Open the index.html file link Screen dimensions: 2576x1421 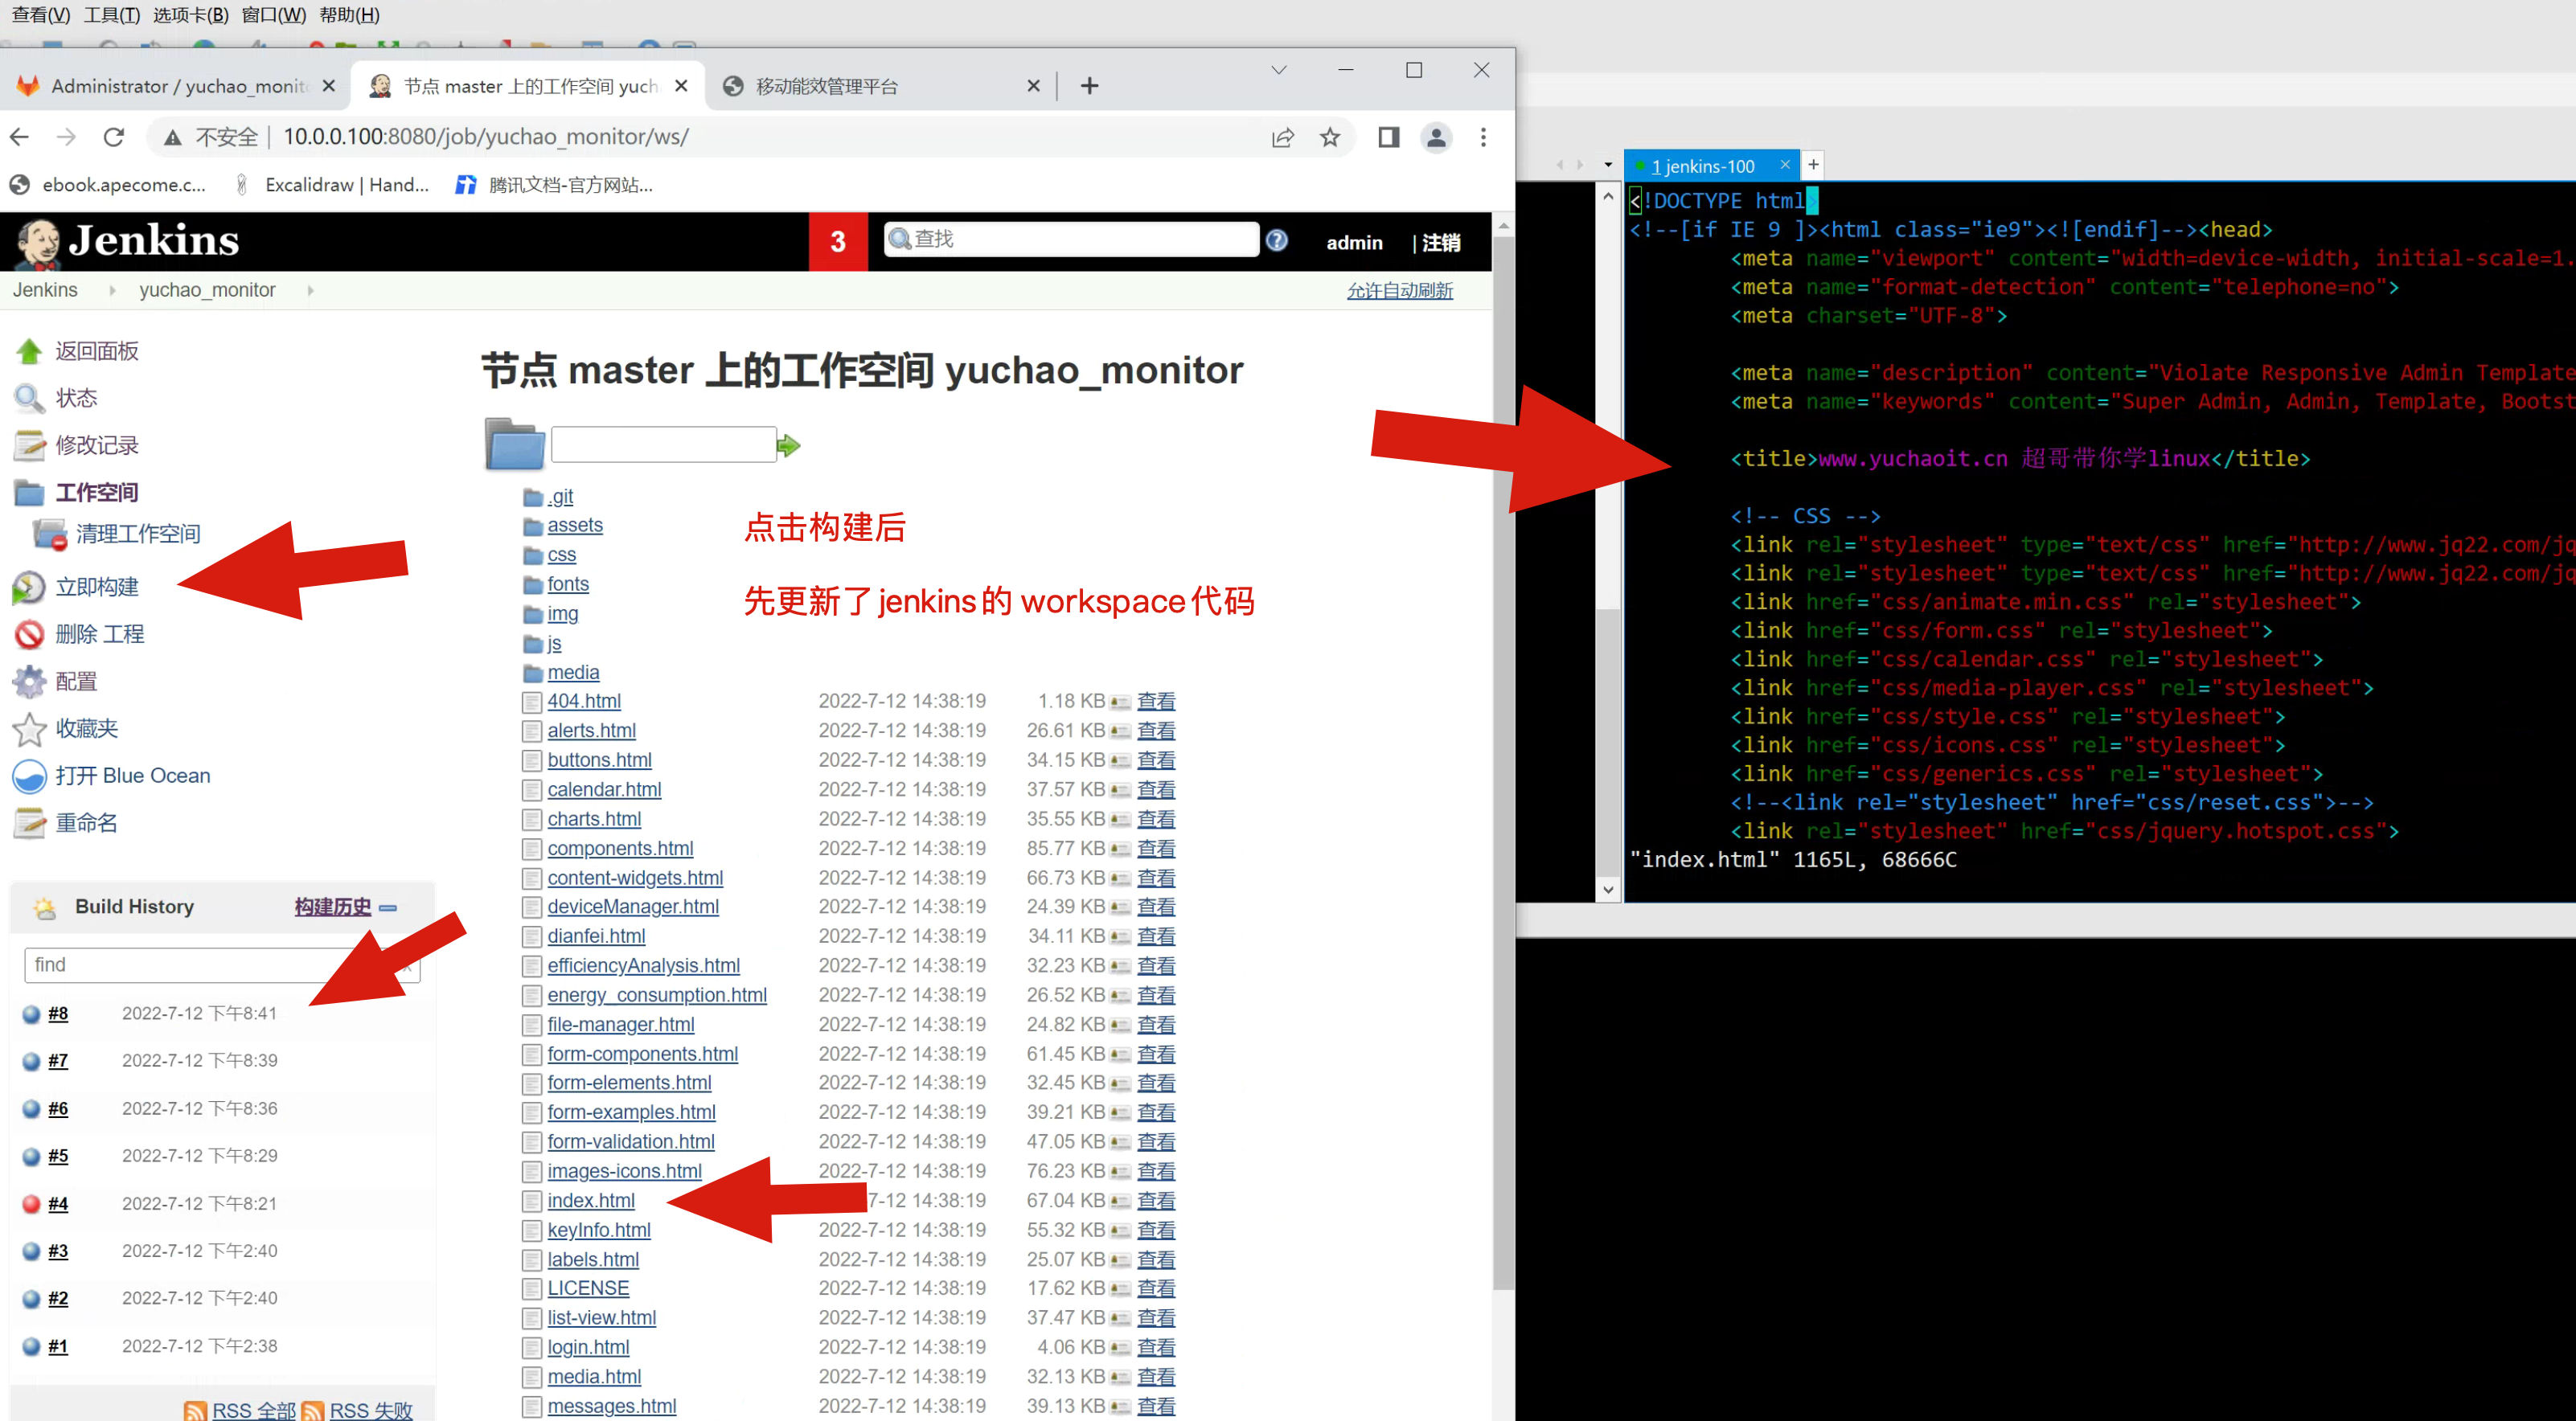tap(591, 1201)
